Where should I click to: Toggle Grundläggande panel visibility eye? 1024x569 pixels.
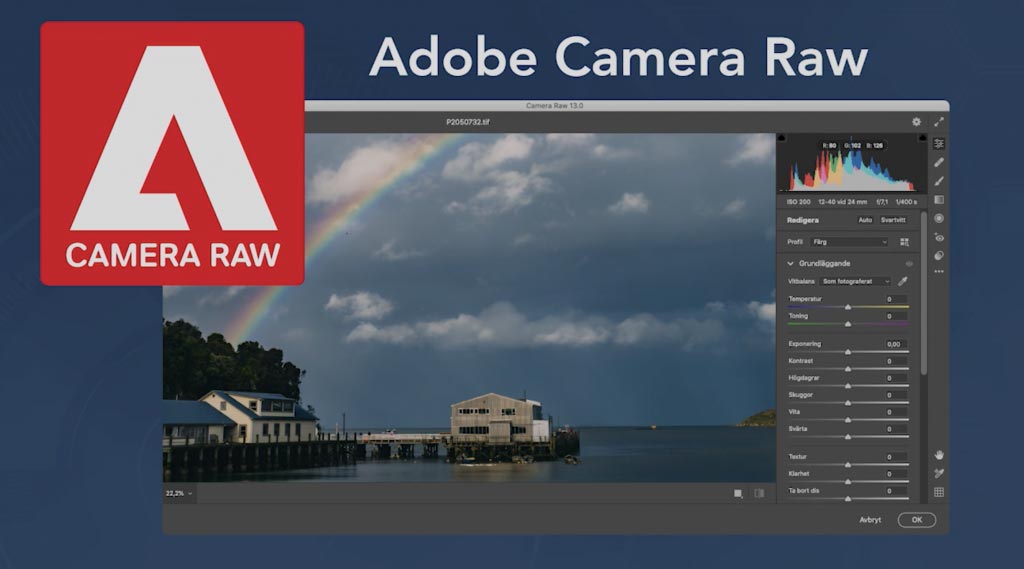pos(909,264)
